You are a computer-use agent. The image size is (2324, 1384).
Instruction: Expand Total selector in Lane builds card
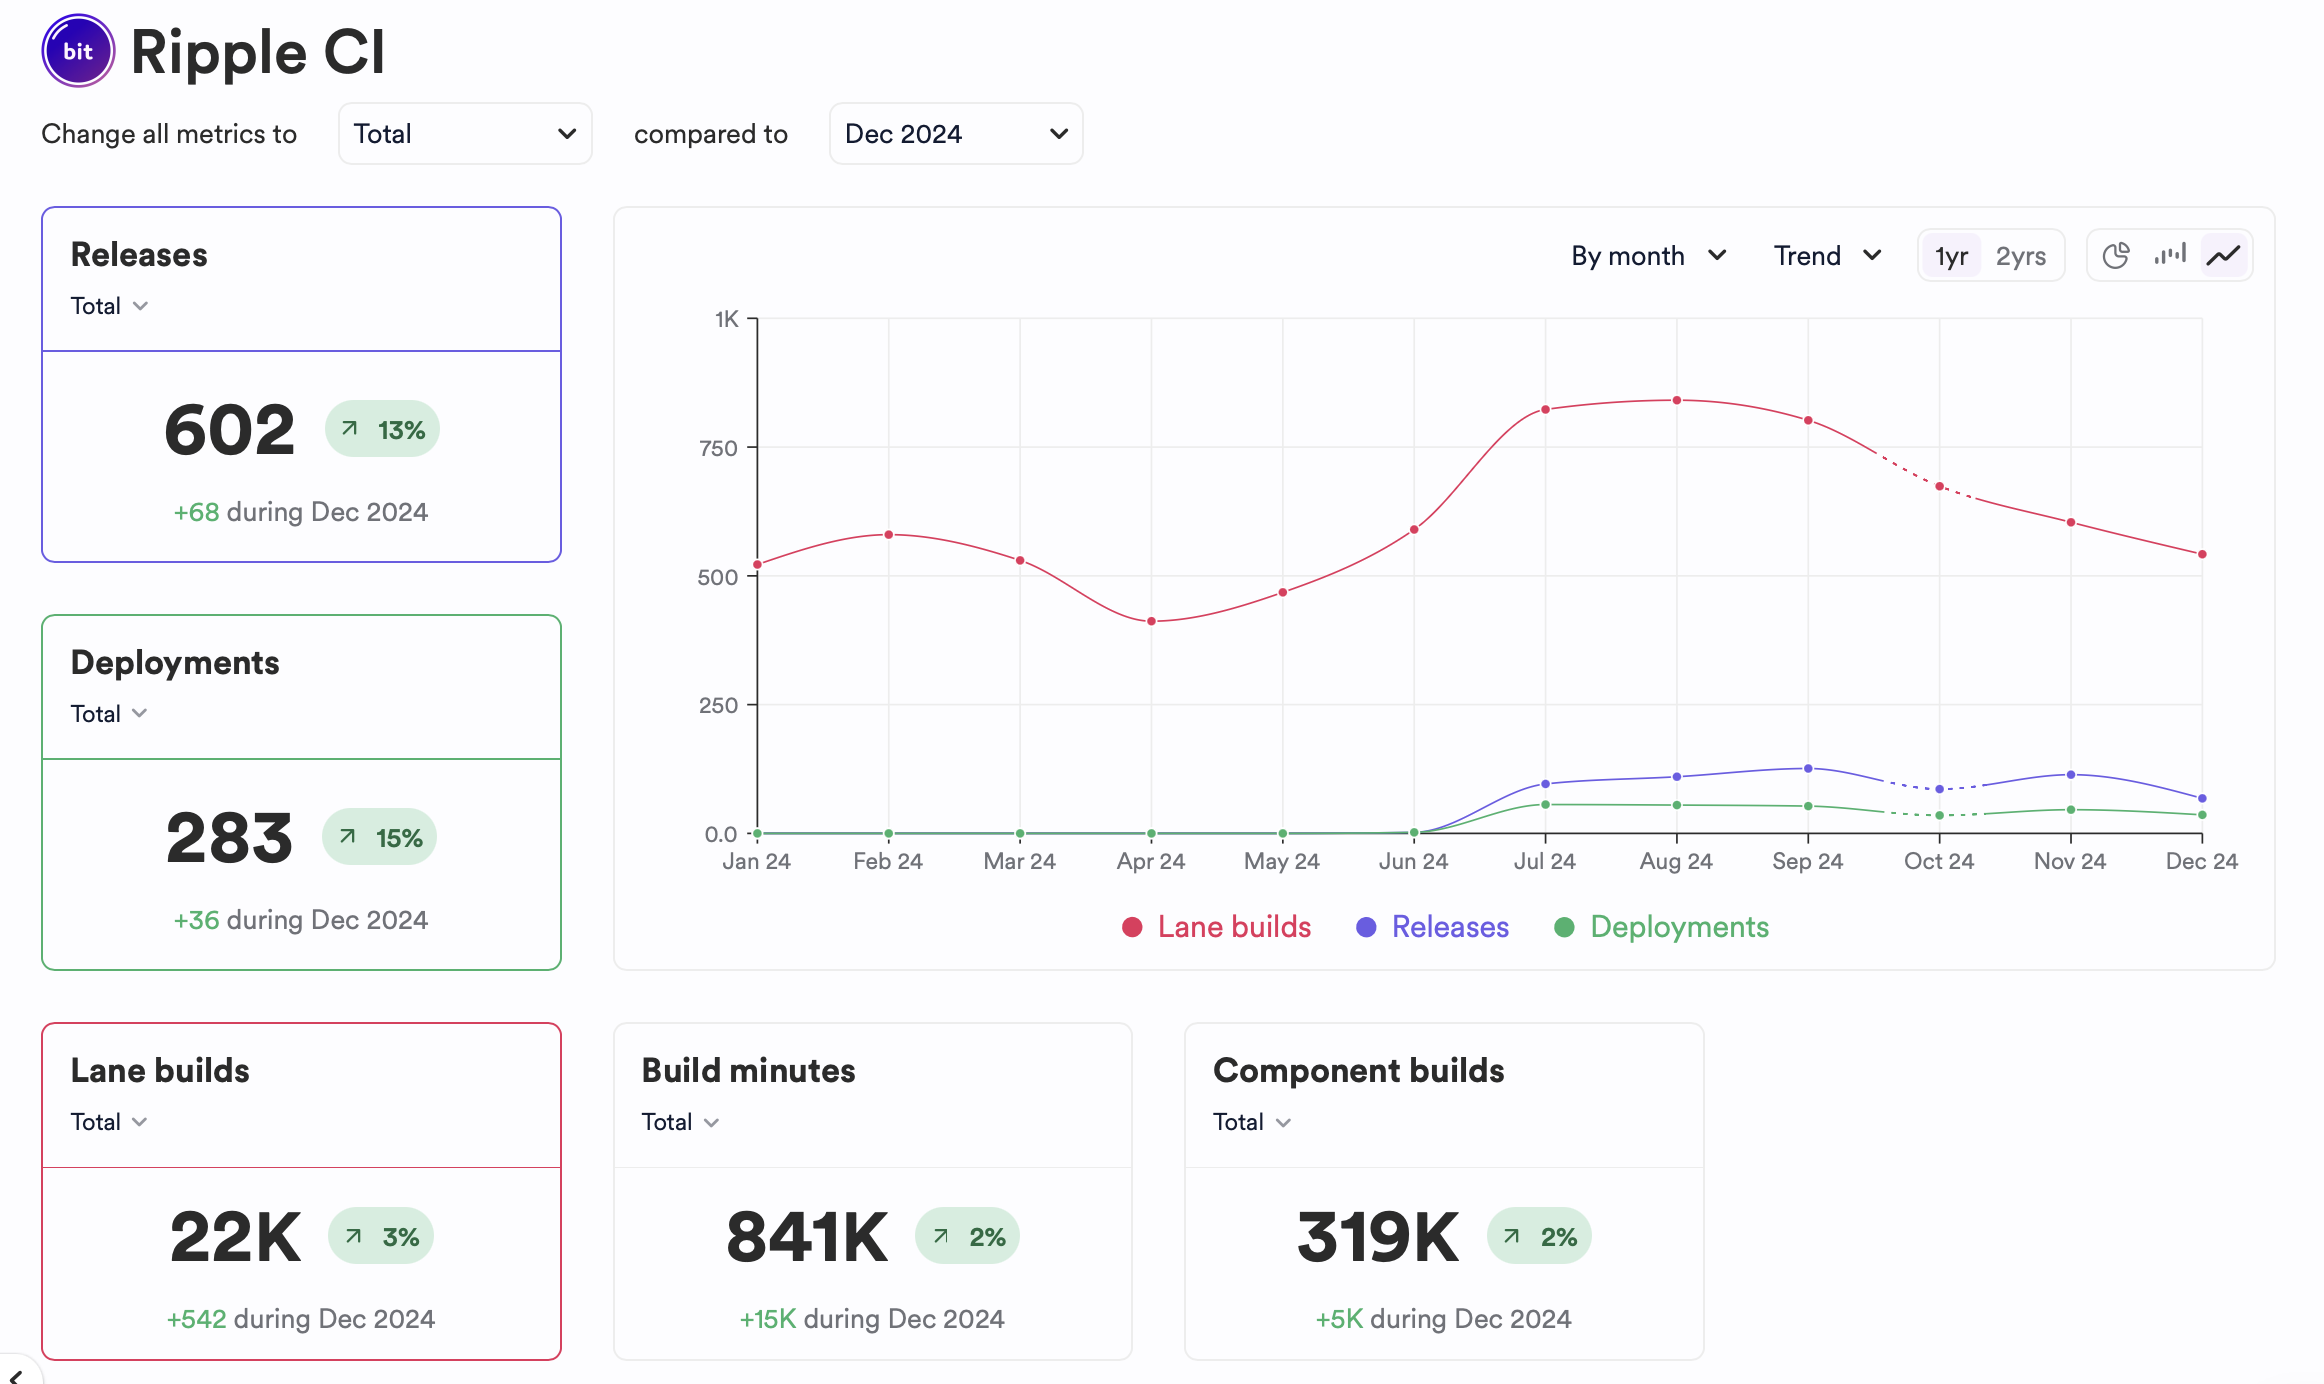(x=110, y=1122)
